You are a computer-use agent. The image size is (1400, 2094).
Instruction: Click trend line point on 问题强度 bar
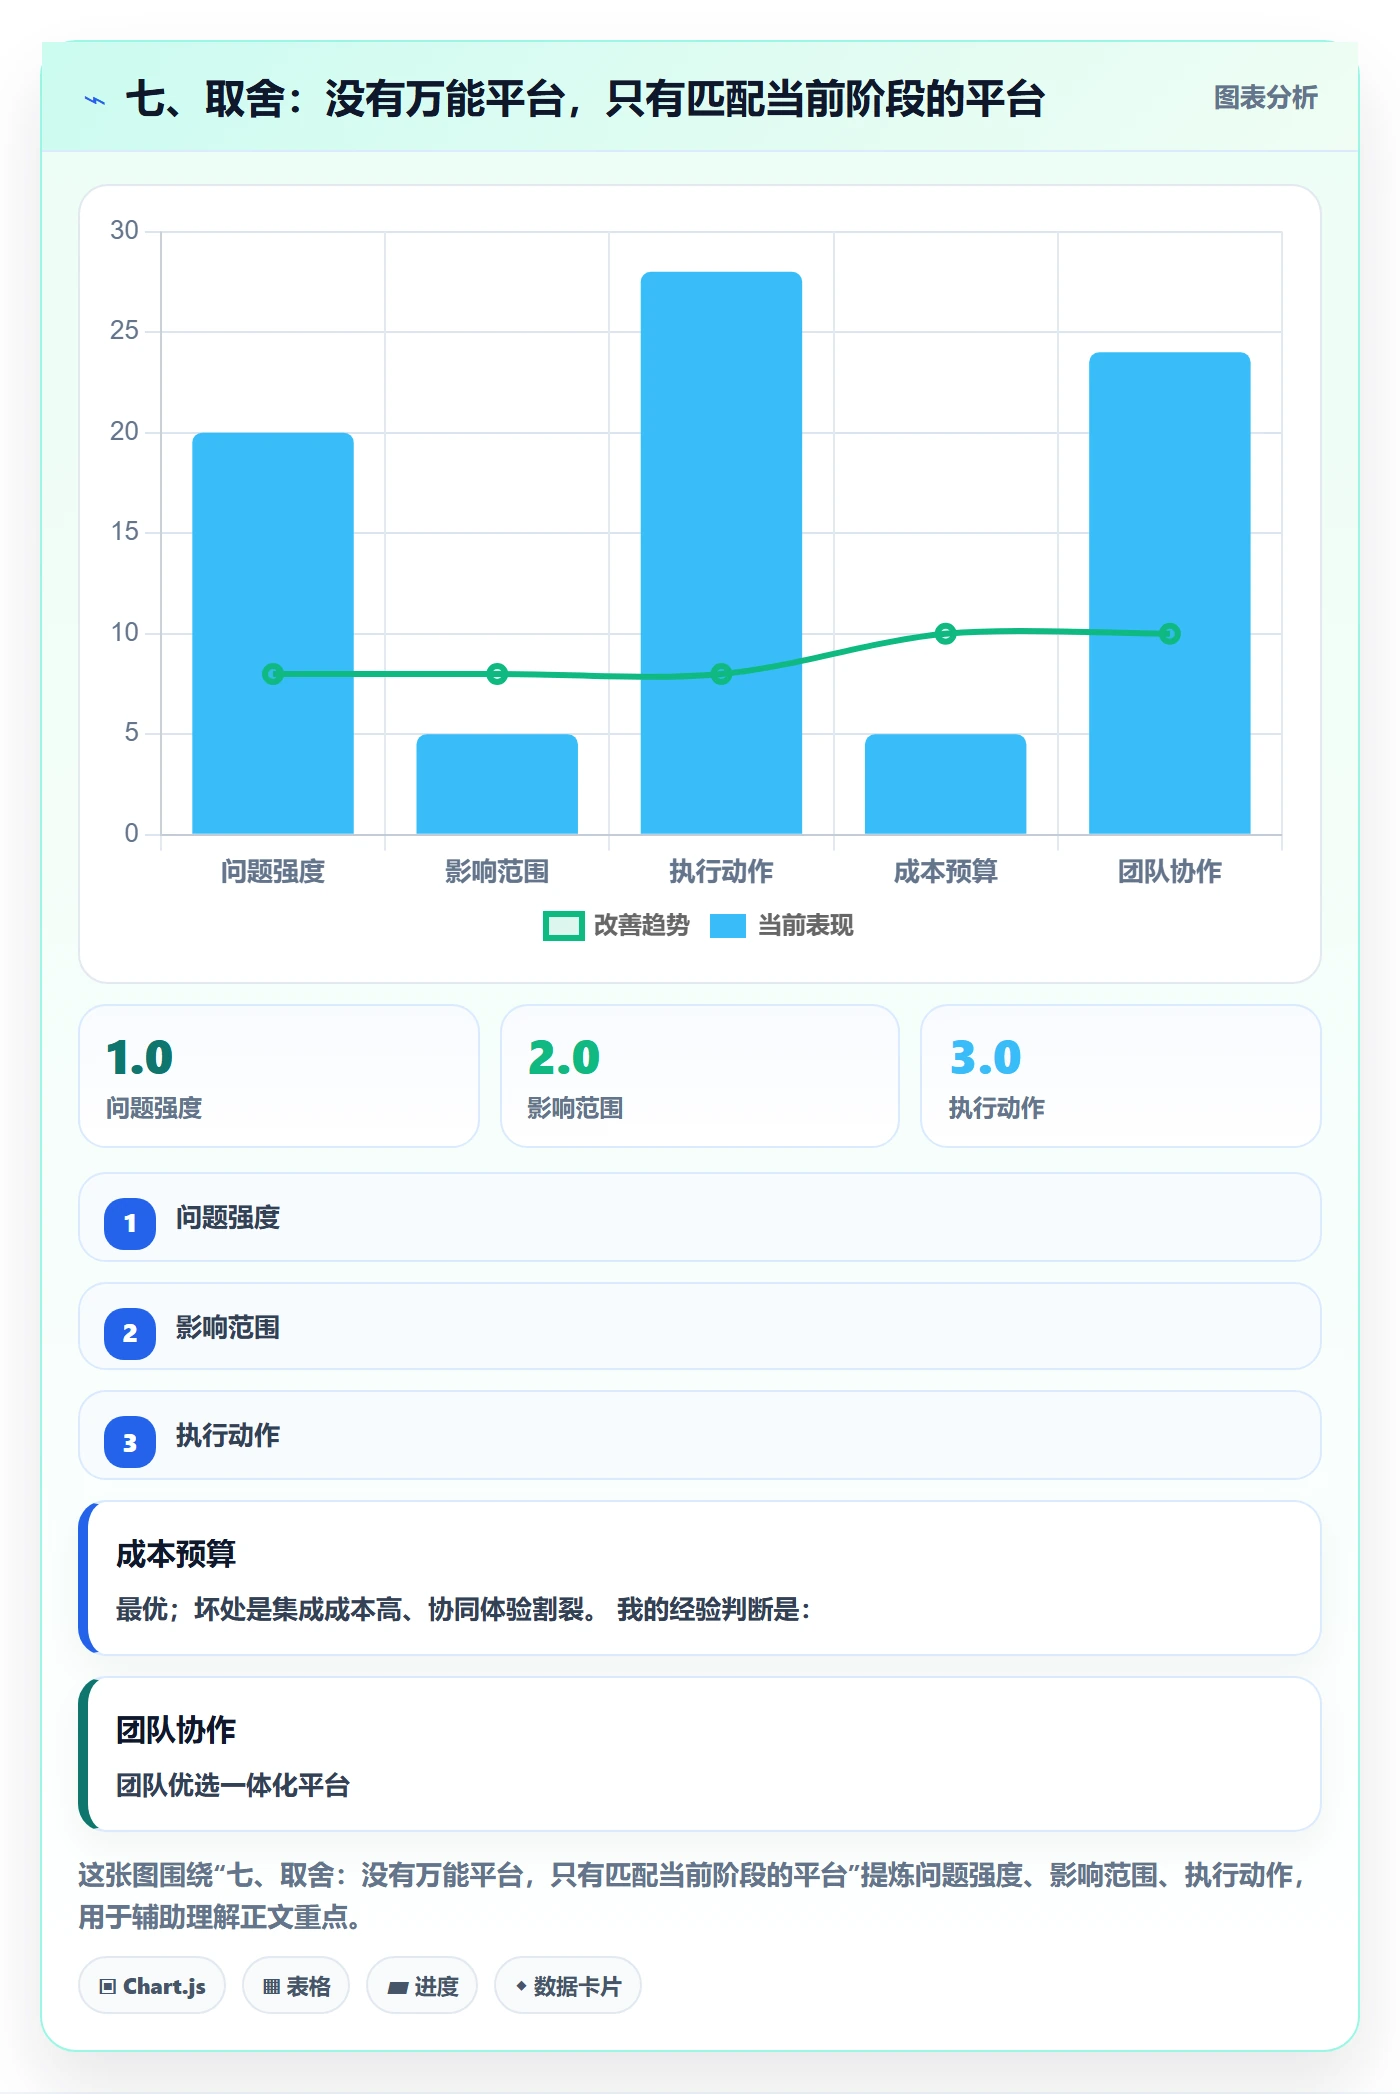click(273, 674)
